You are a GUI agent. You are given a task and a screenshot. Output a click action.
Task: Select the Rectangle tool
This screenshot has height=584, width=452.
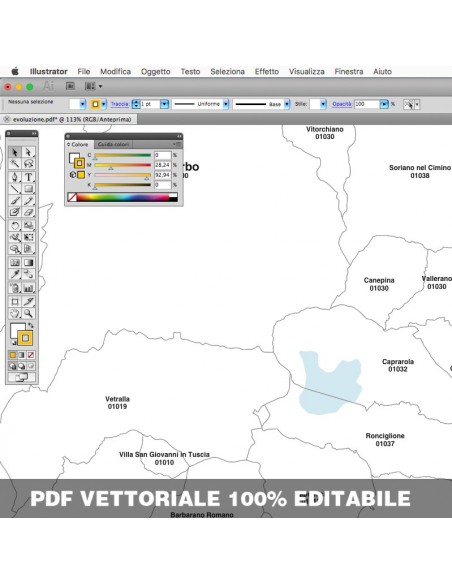click(28, 189)
